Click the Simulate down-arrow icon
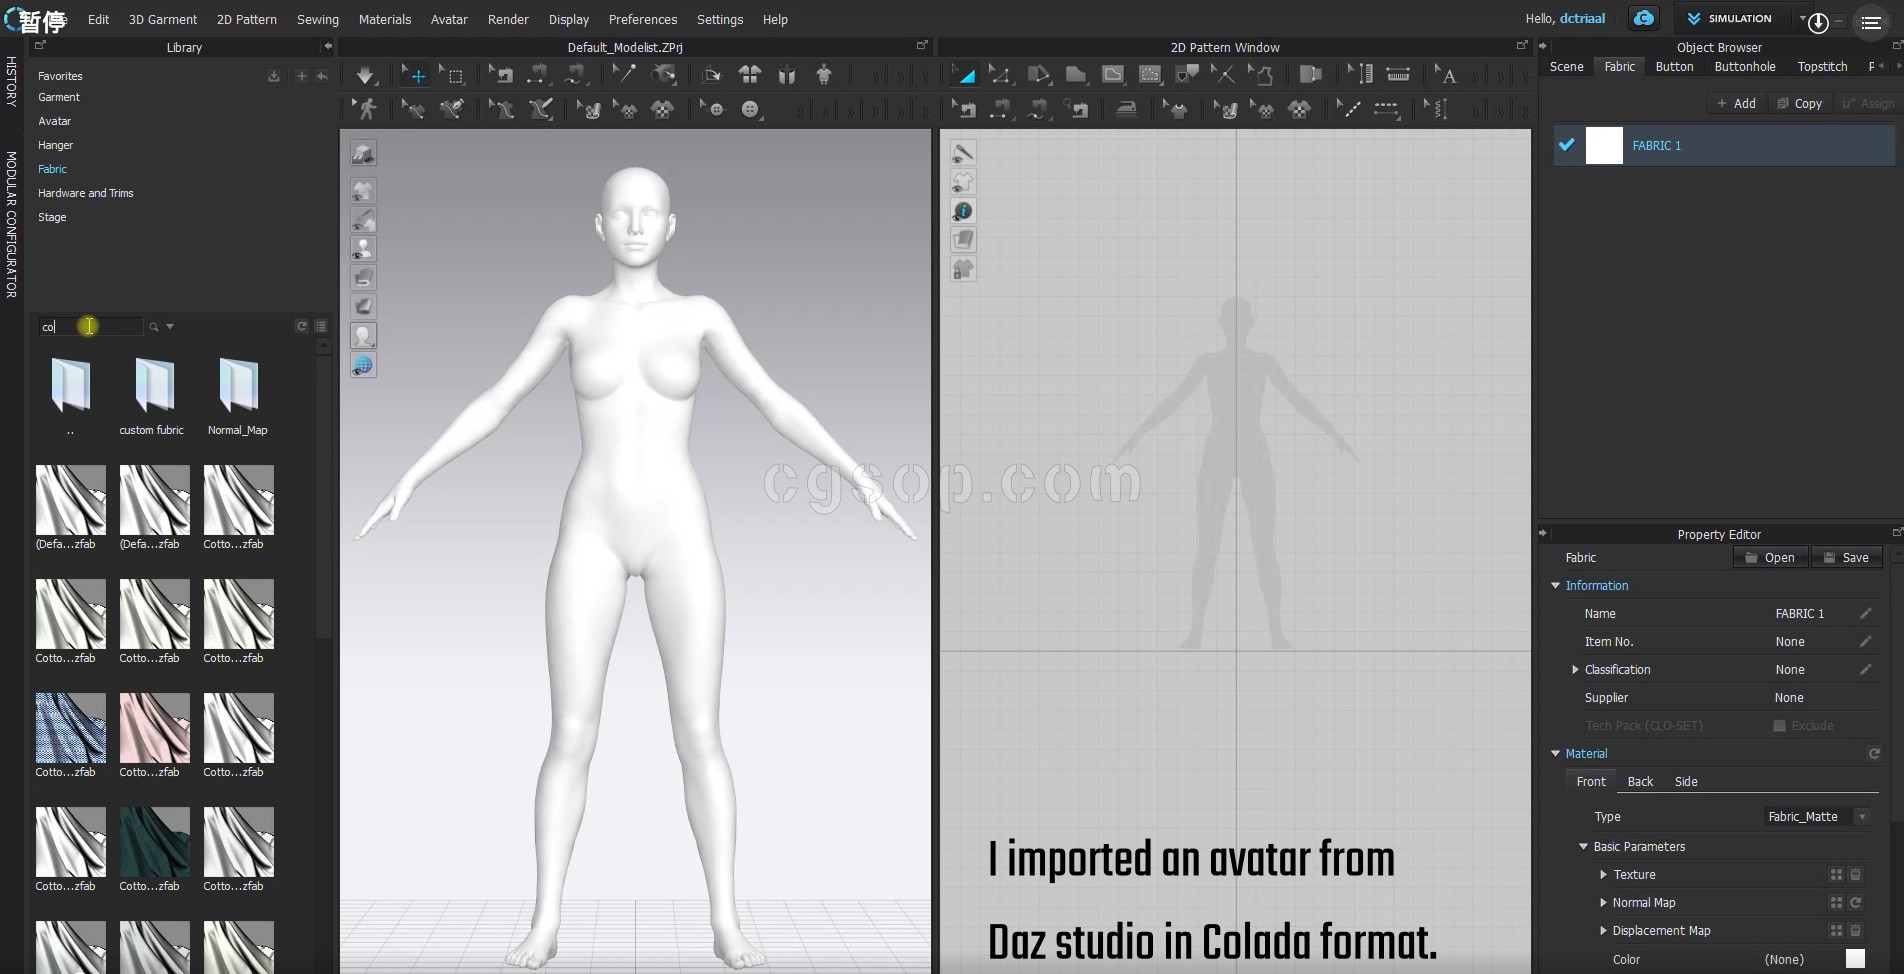 (365, 75)
